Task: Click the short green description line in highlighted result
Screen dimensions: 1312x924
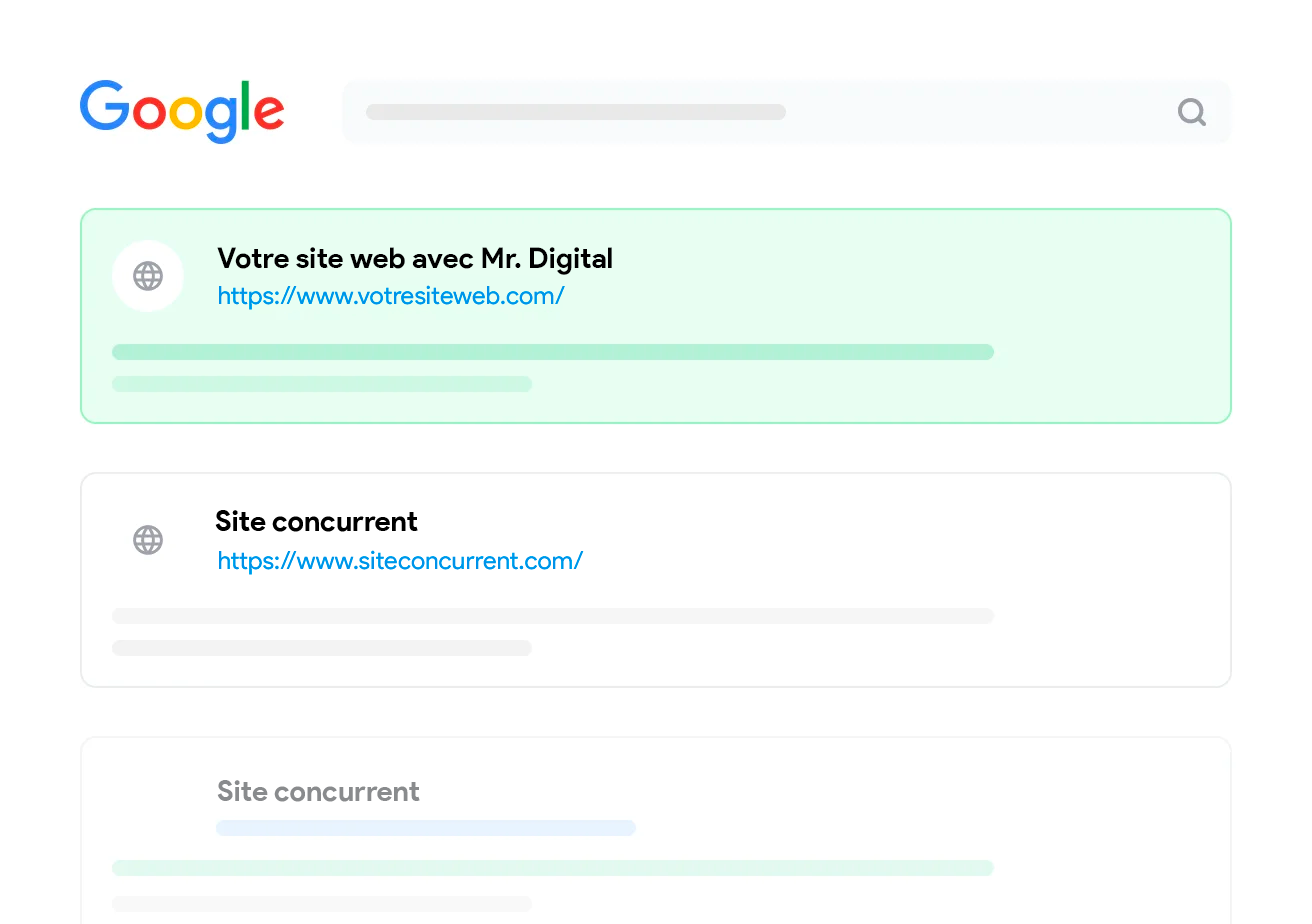Action: coord(321,384)
